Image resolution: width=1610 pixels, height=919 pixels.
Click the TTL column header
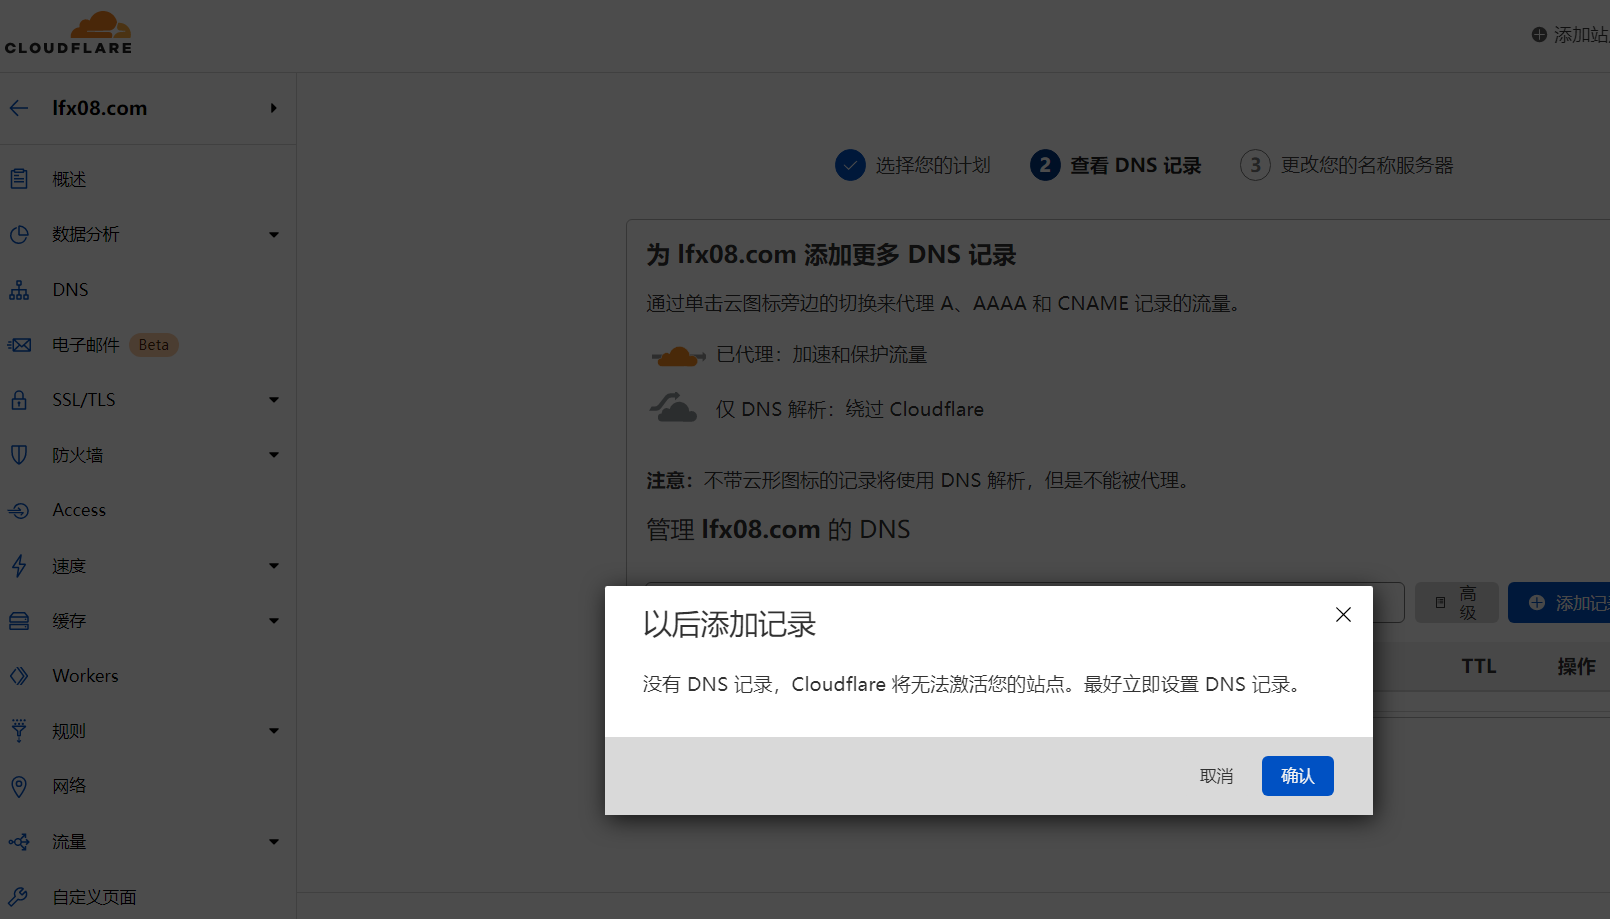click(1479, 666)
